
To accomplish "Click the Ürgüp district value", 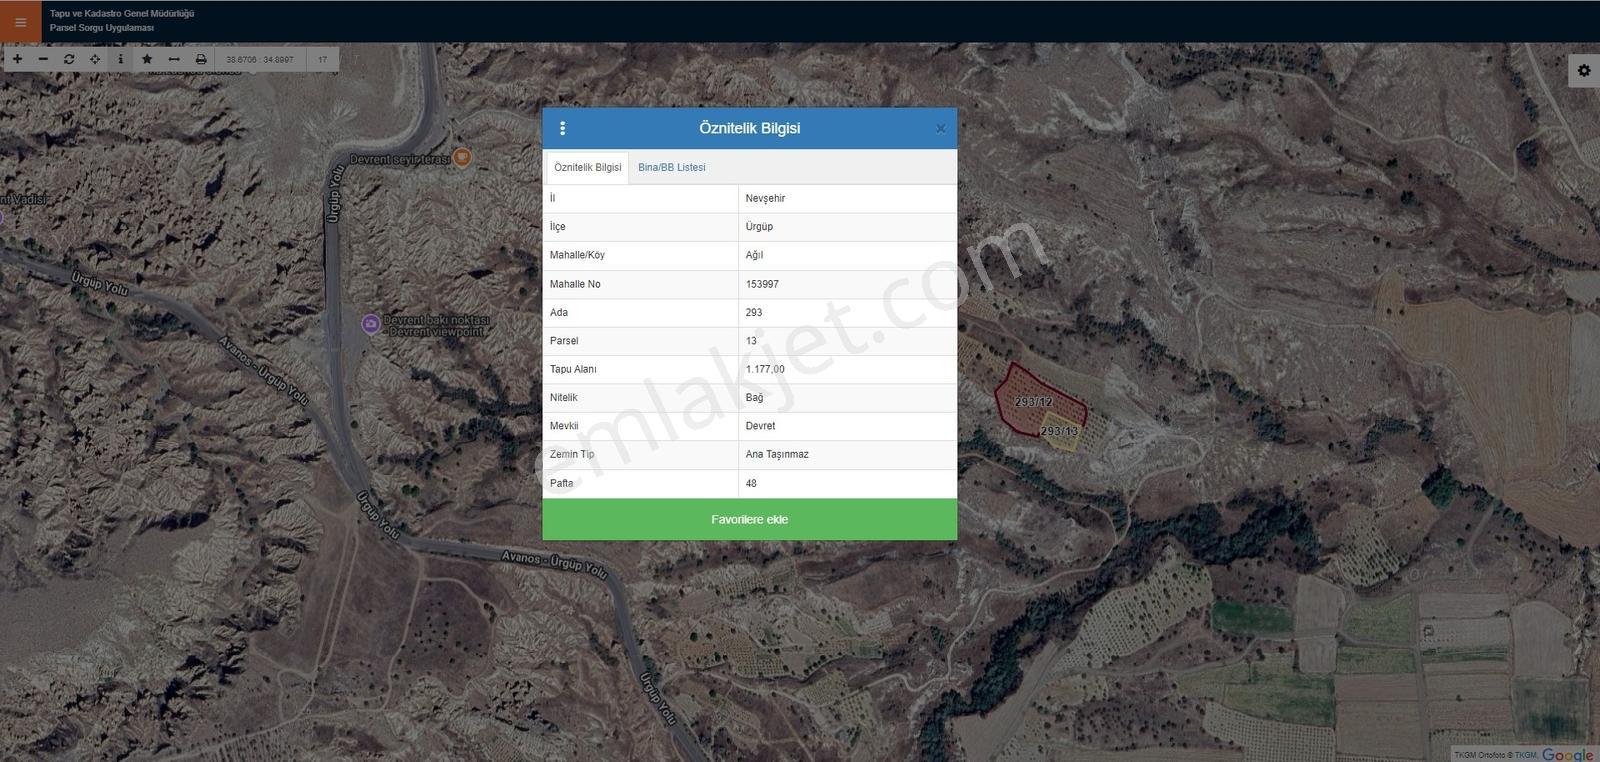I will tap(759, 227).
